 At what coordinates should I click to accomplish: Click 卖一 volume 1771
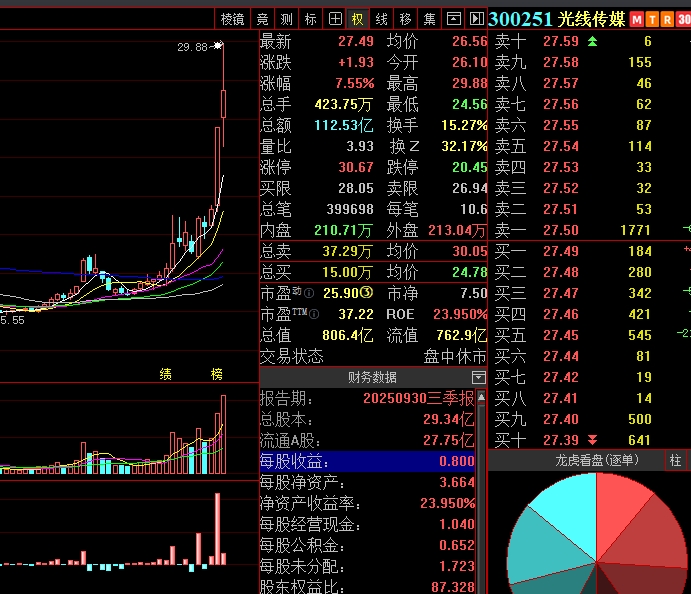635,230
